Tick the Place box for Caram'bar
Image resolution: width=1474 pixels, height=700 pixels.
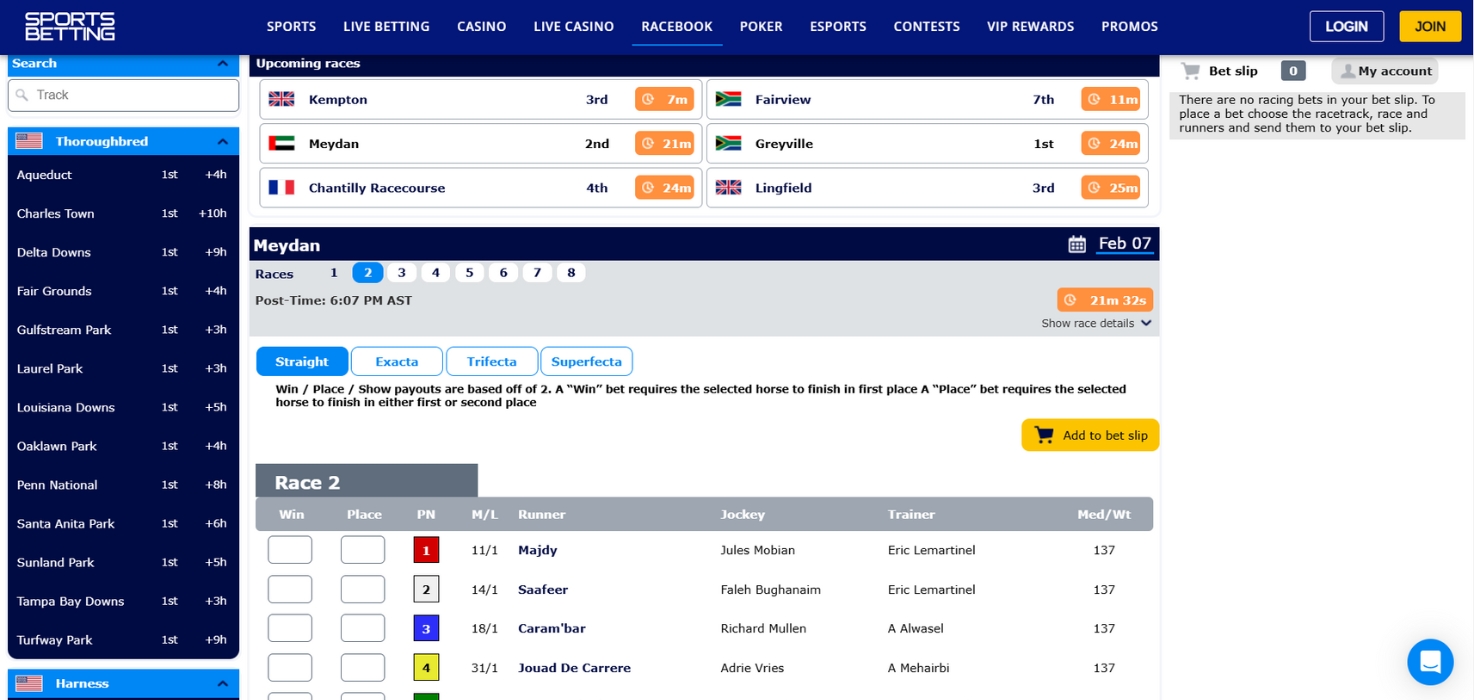363,628
